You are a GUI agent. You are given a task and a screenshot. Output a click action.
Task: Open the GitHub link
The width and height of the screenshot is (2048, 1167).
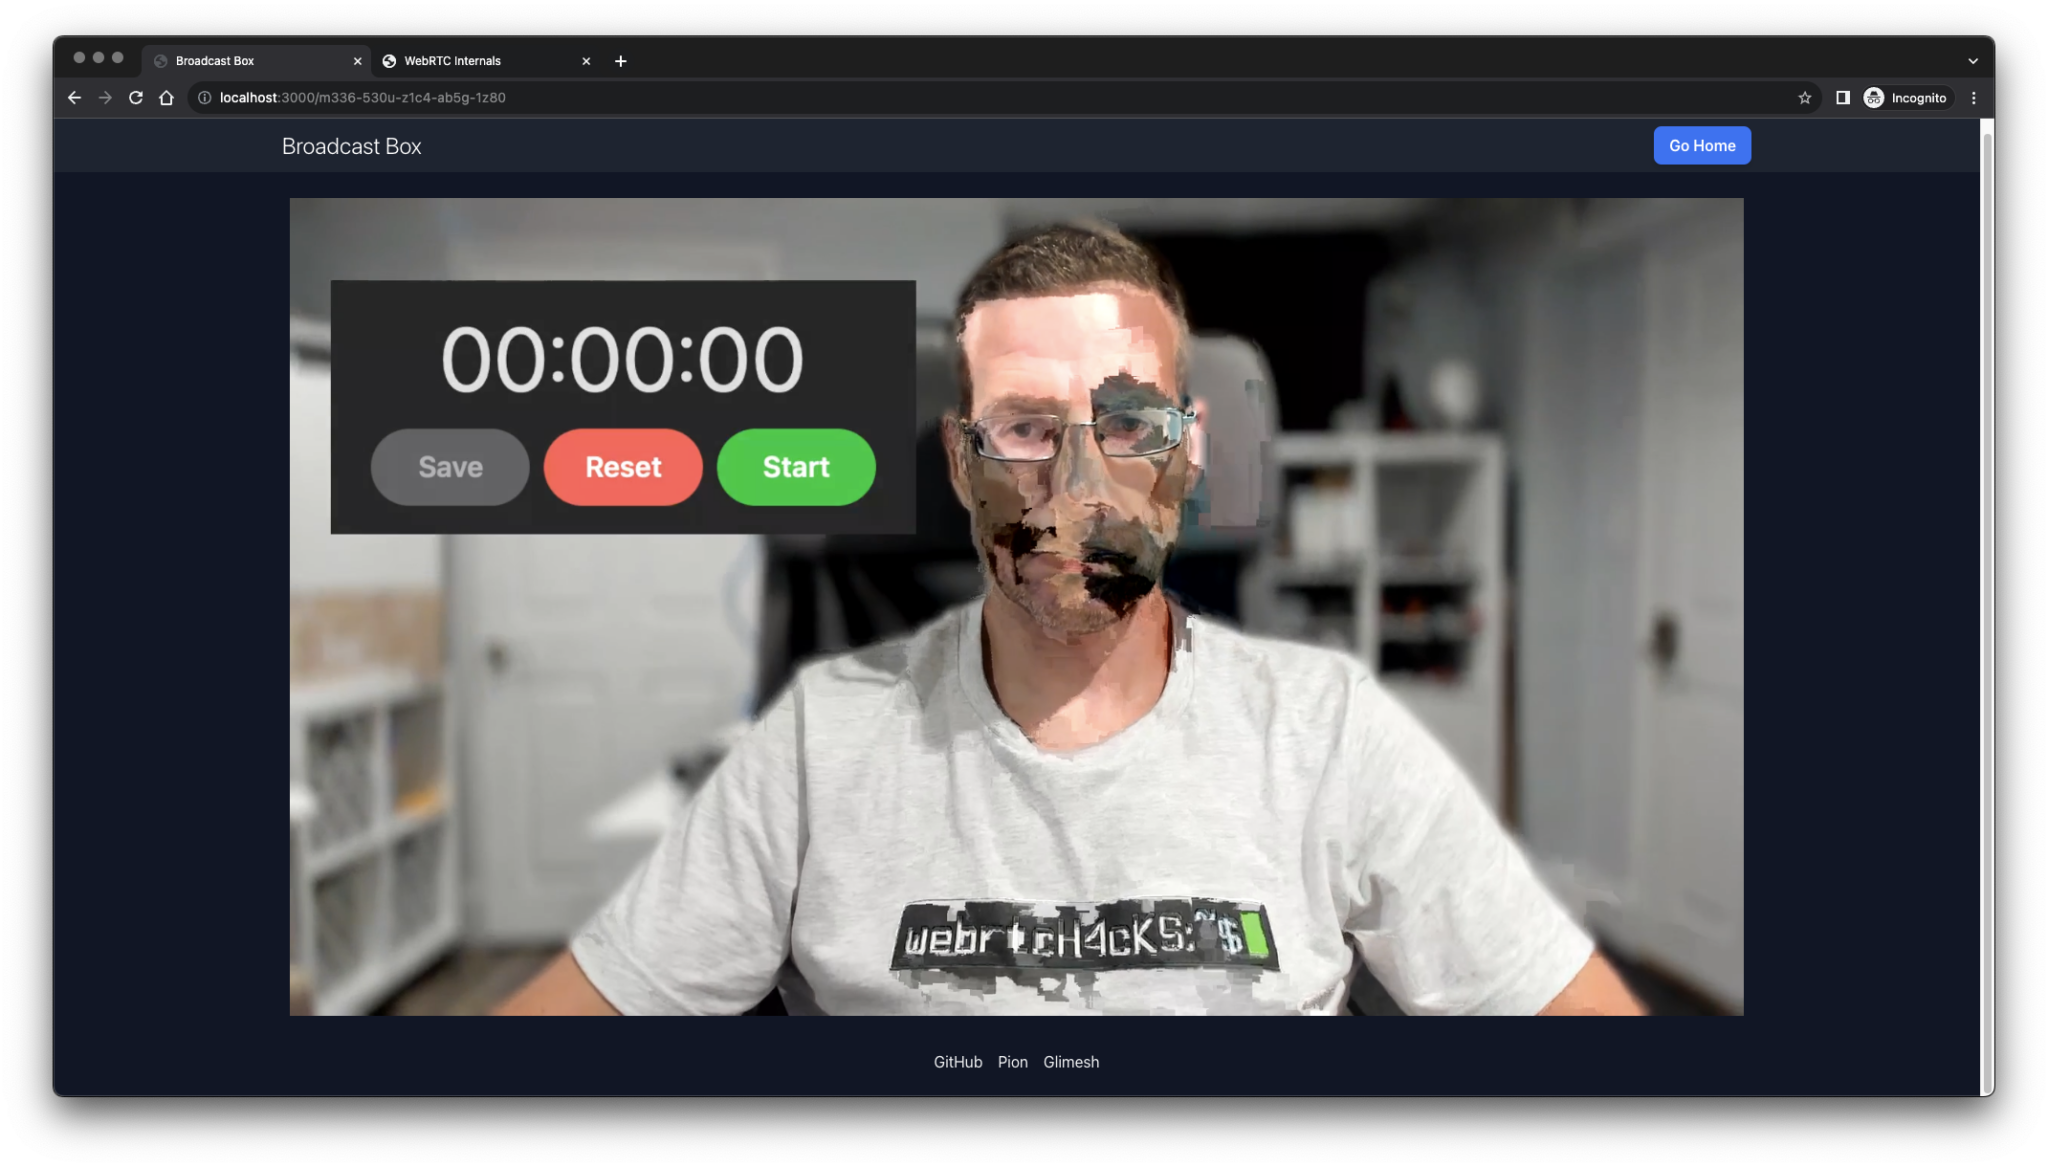point(957,1061)
